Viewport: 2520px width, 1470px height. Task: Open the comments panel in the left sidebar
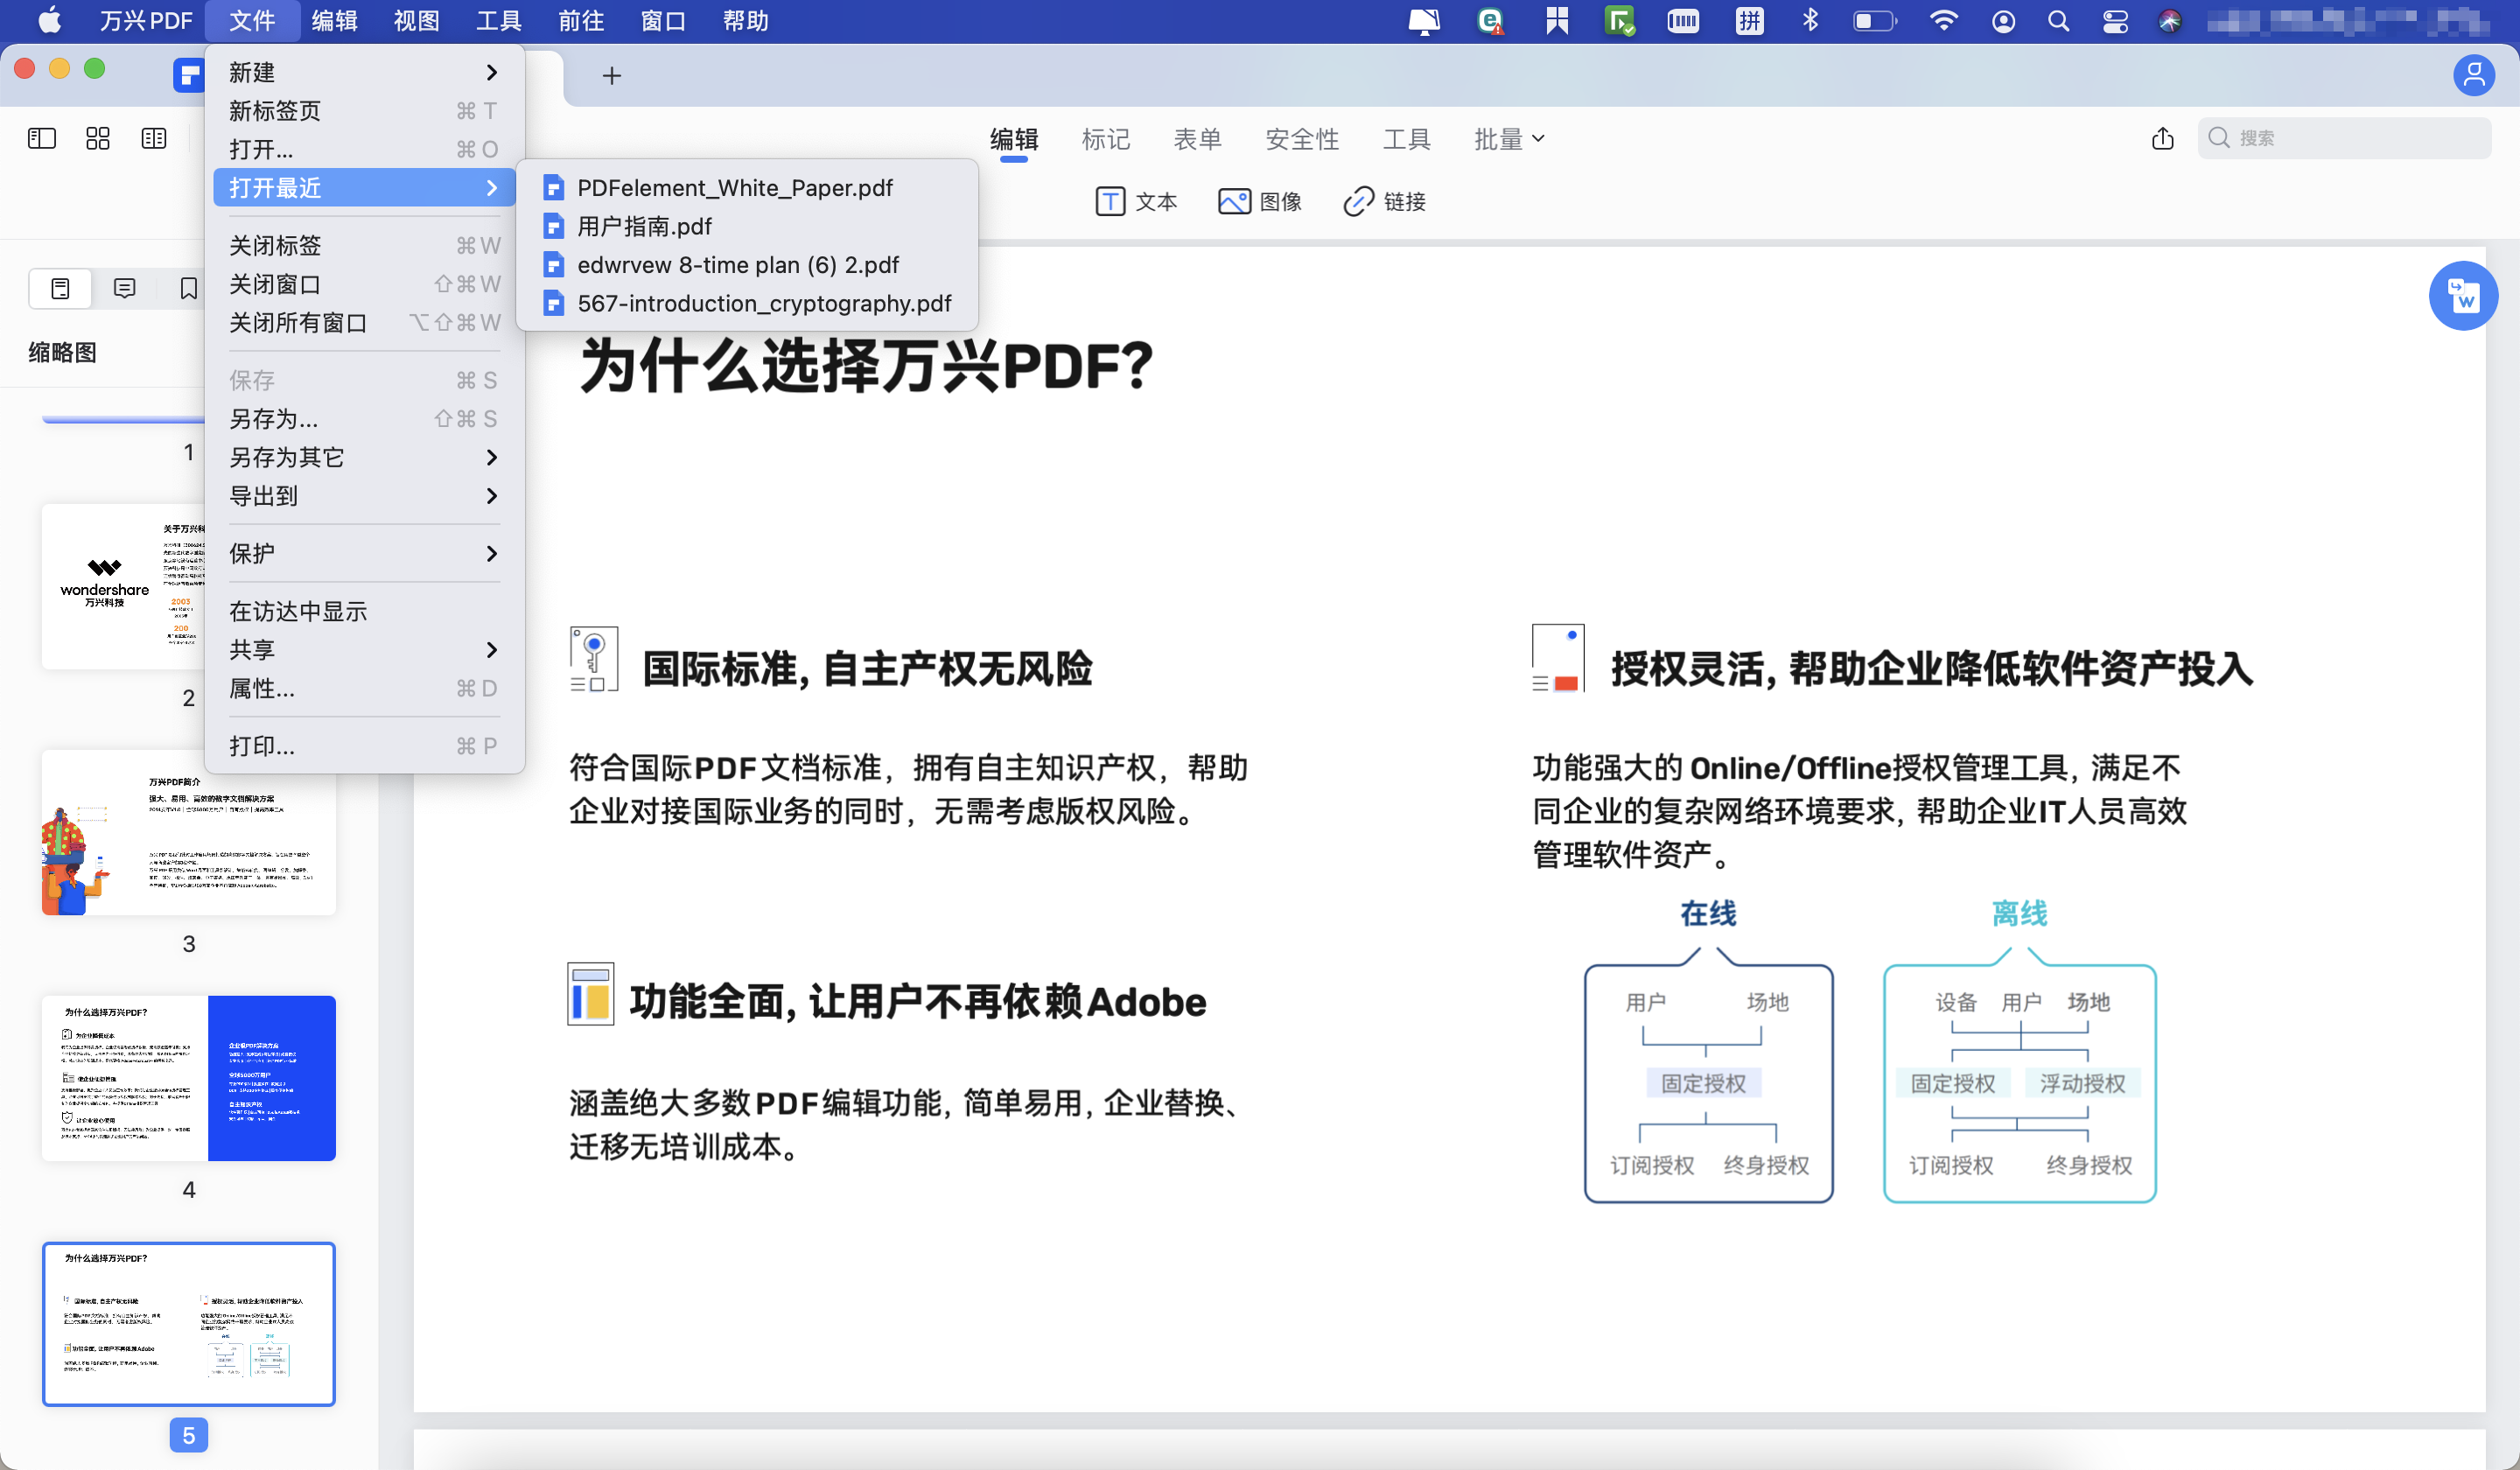(124, 288)
